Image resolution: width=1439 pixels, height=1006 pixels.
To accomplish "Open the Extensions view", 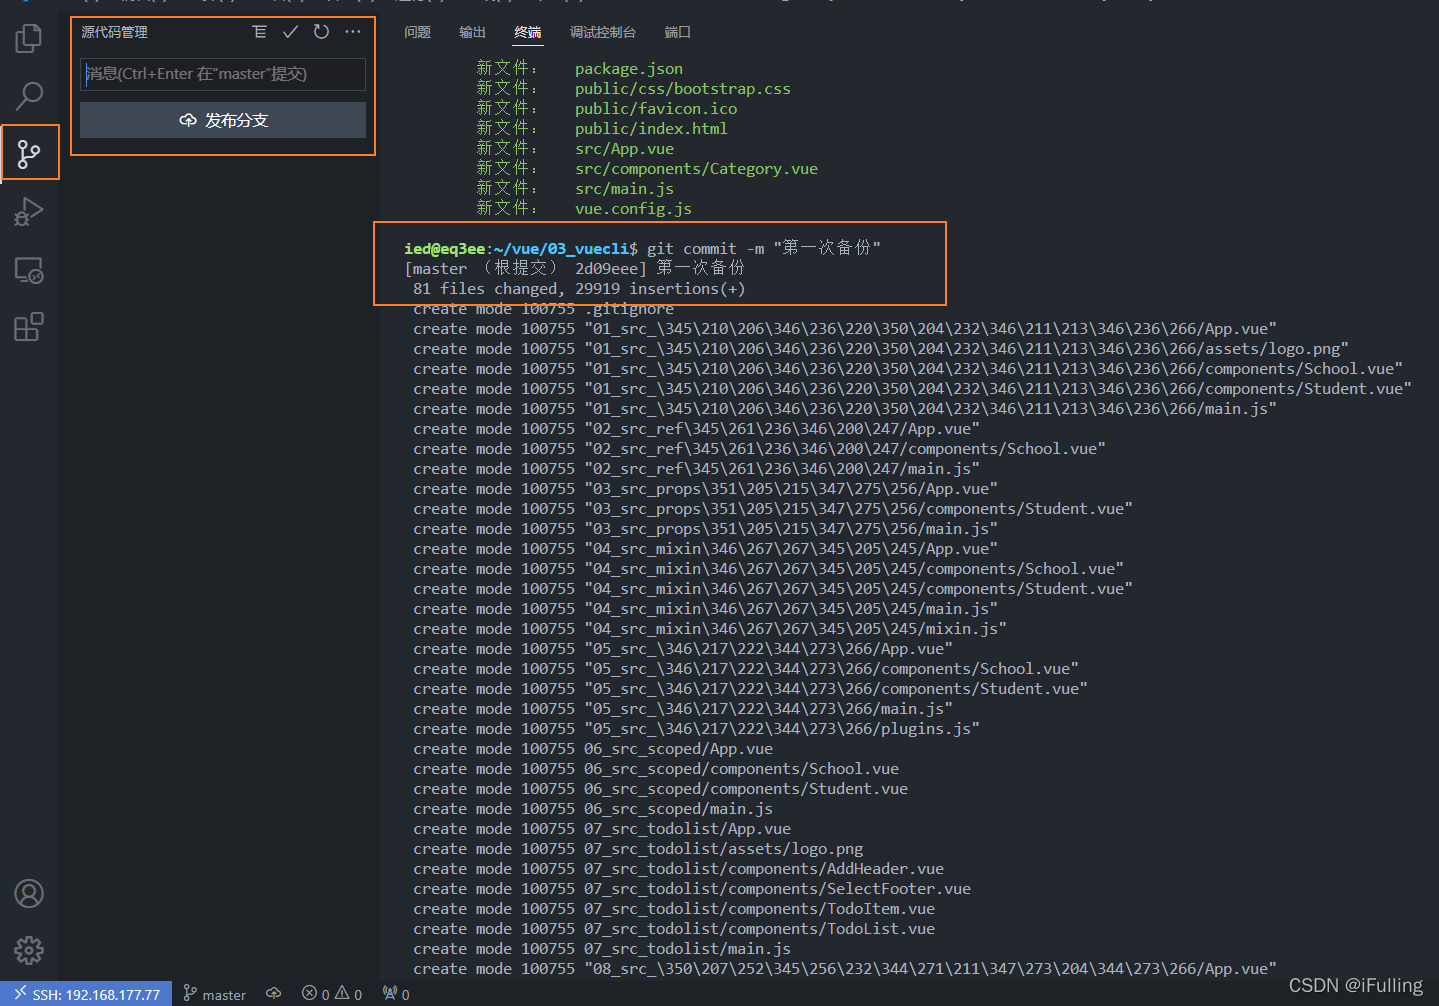I will click(x=29, y=327).
